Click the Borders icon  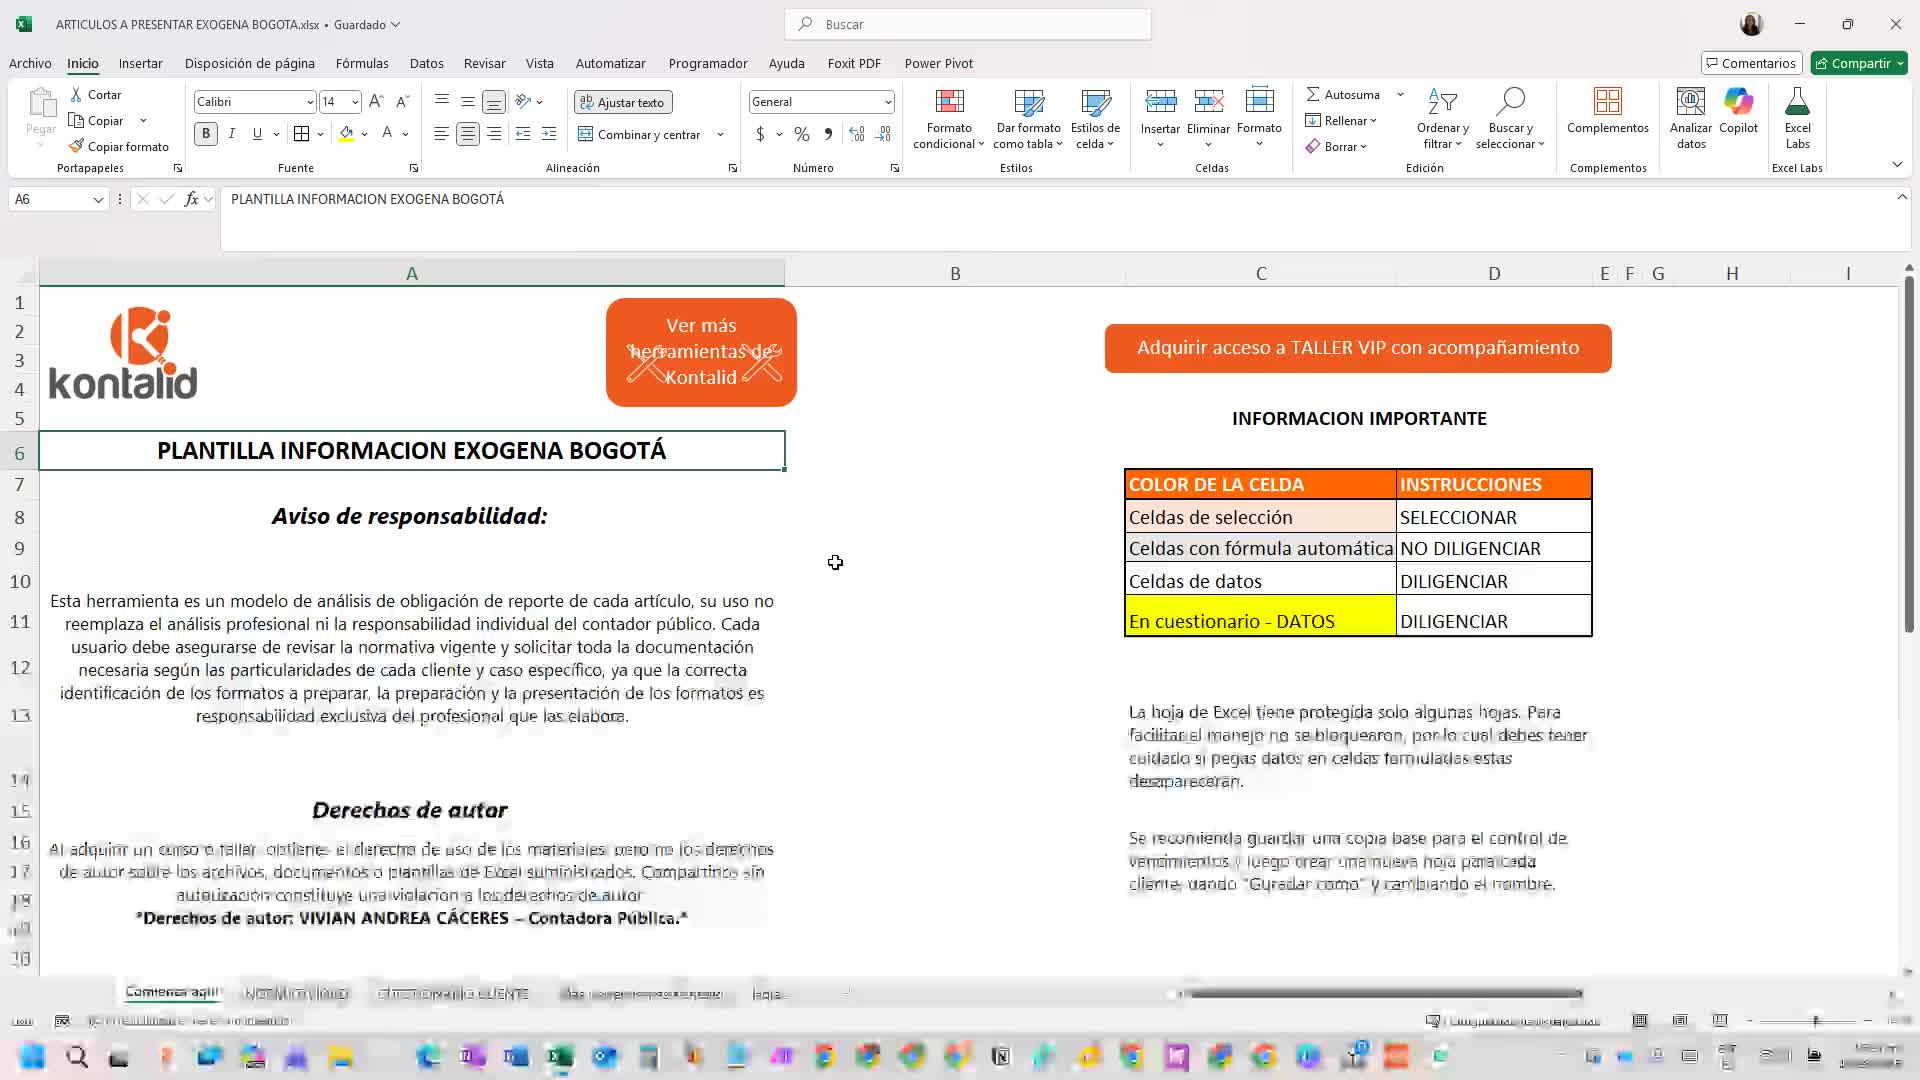pos(301,133)
